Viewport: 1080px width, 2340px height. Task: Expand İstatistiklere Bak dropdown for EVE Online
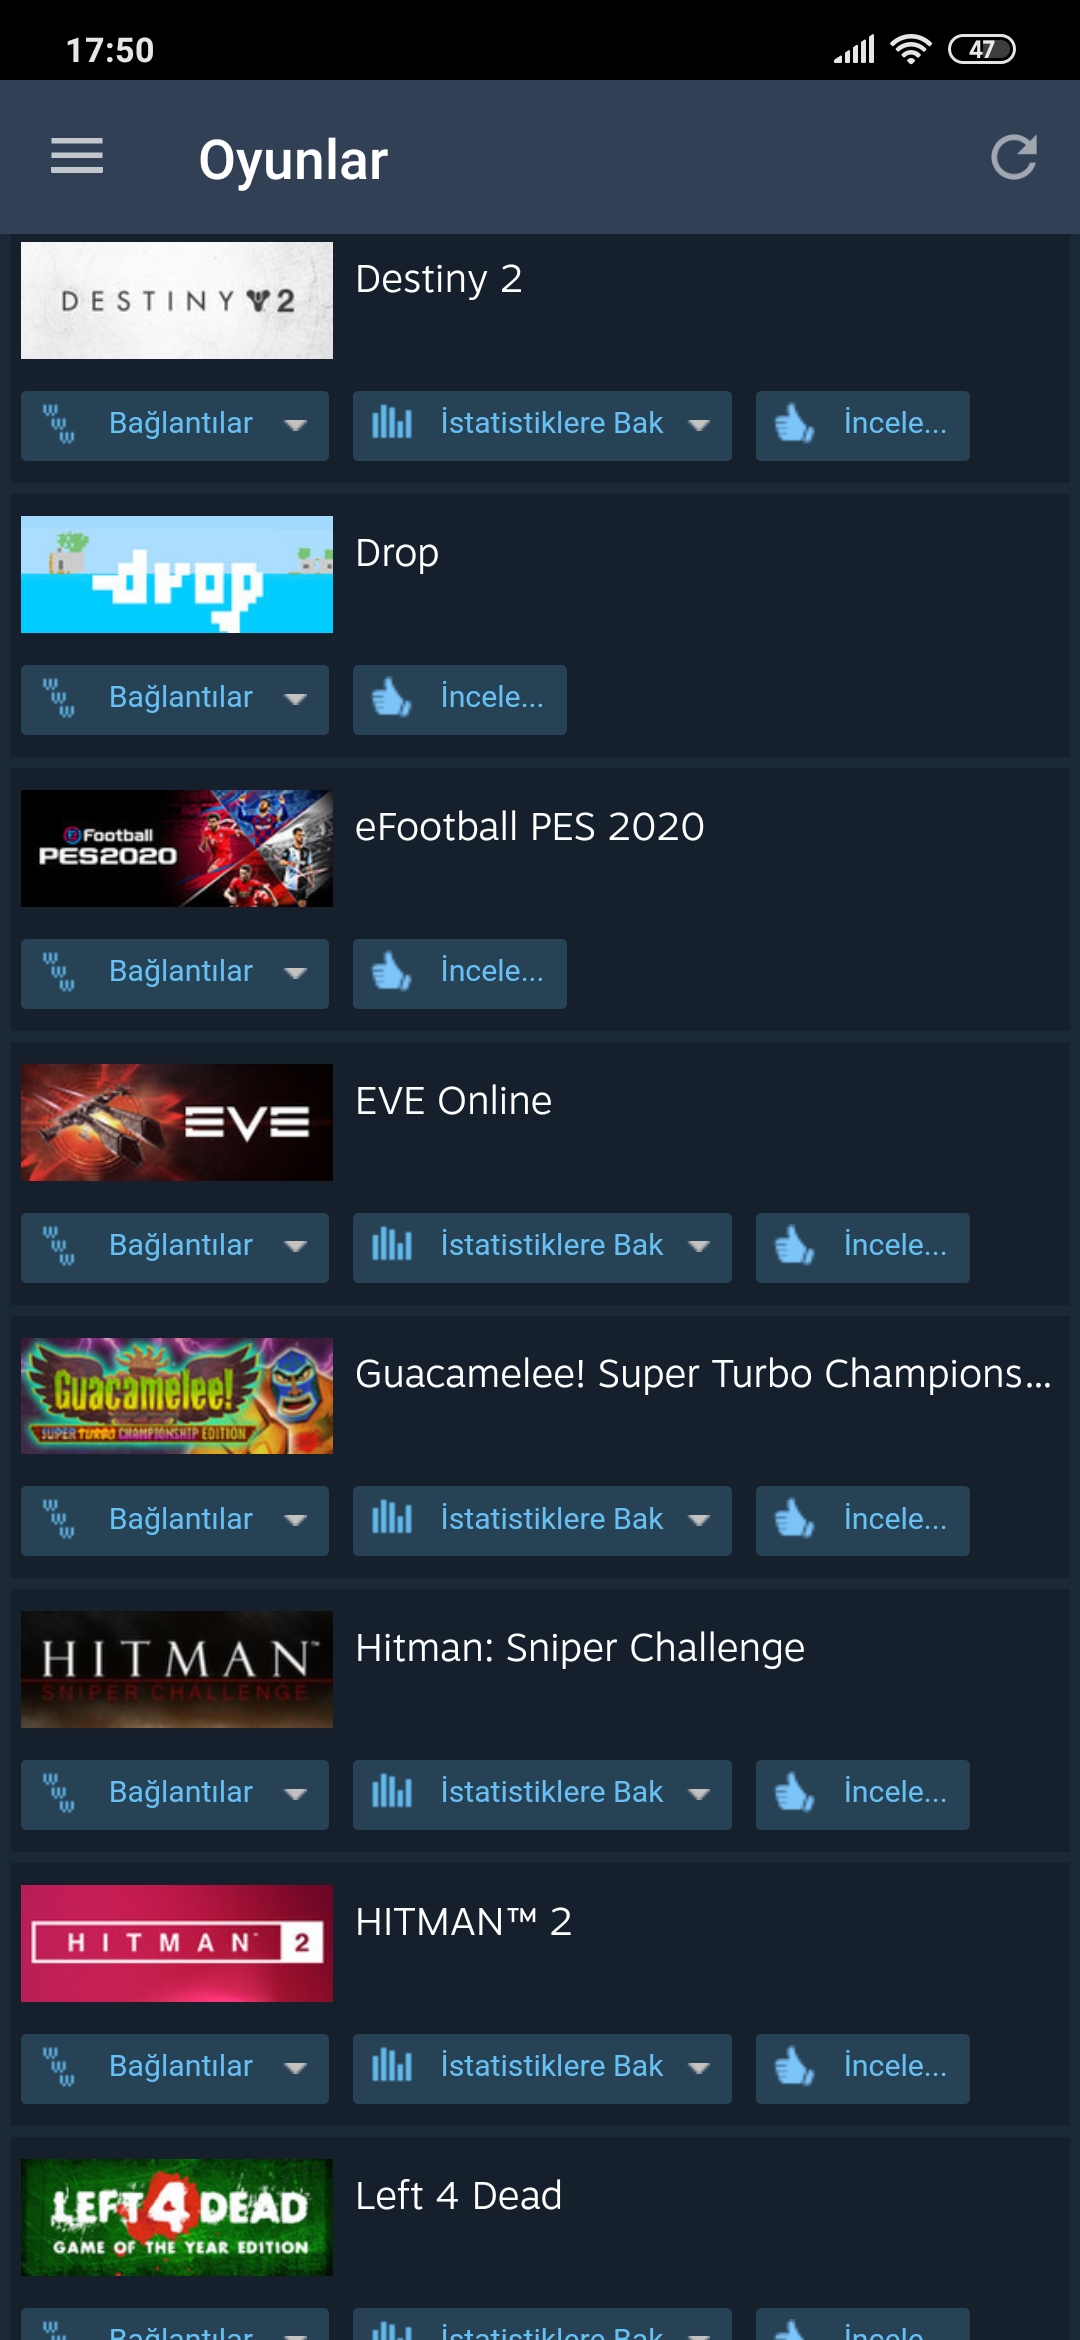(x=699, y=1247)
